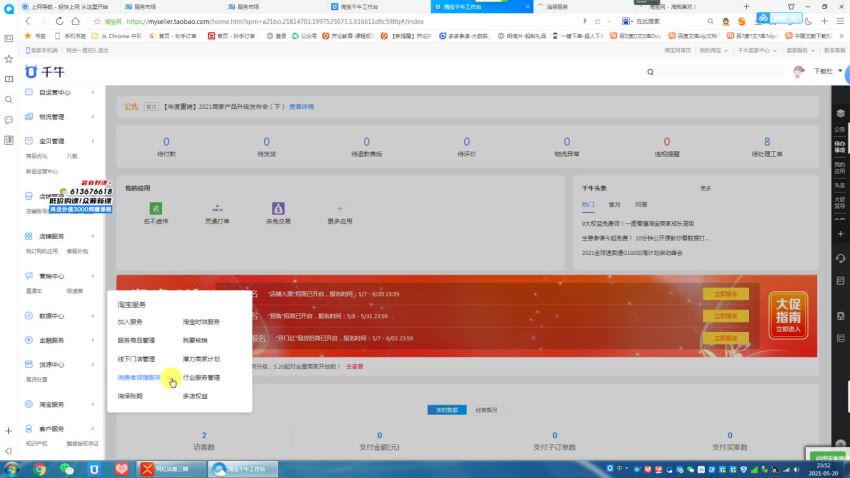Click the headset support icon in right sidebar

point(840,258)
